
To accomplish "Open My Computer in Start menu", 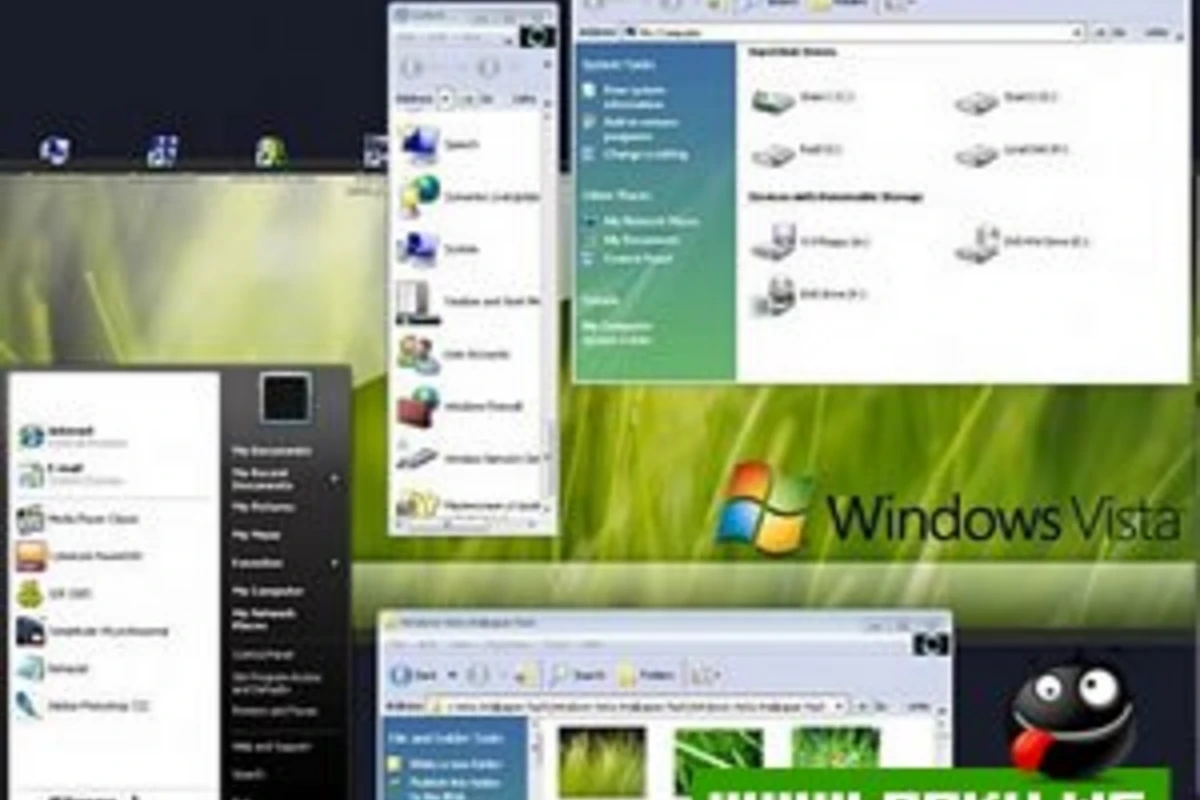I will pos(268,591).
